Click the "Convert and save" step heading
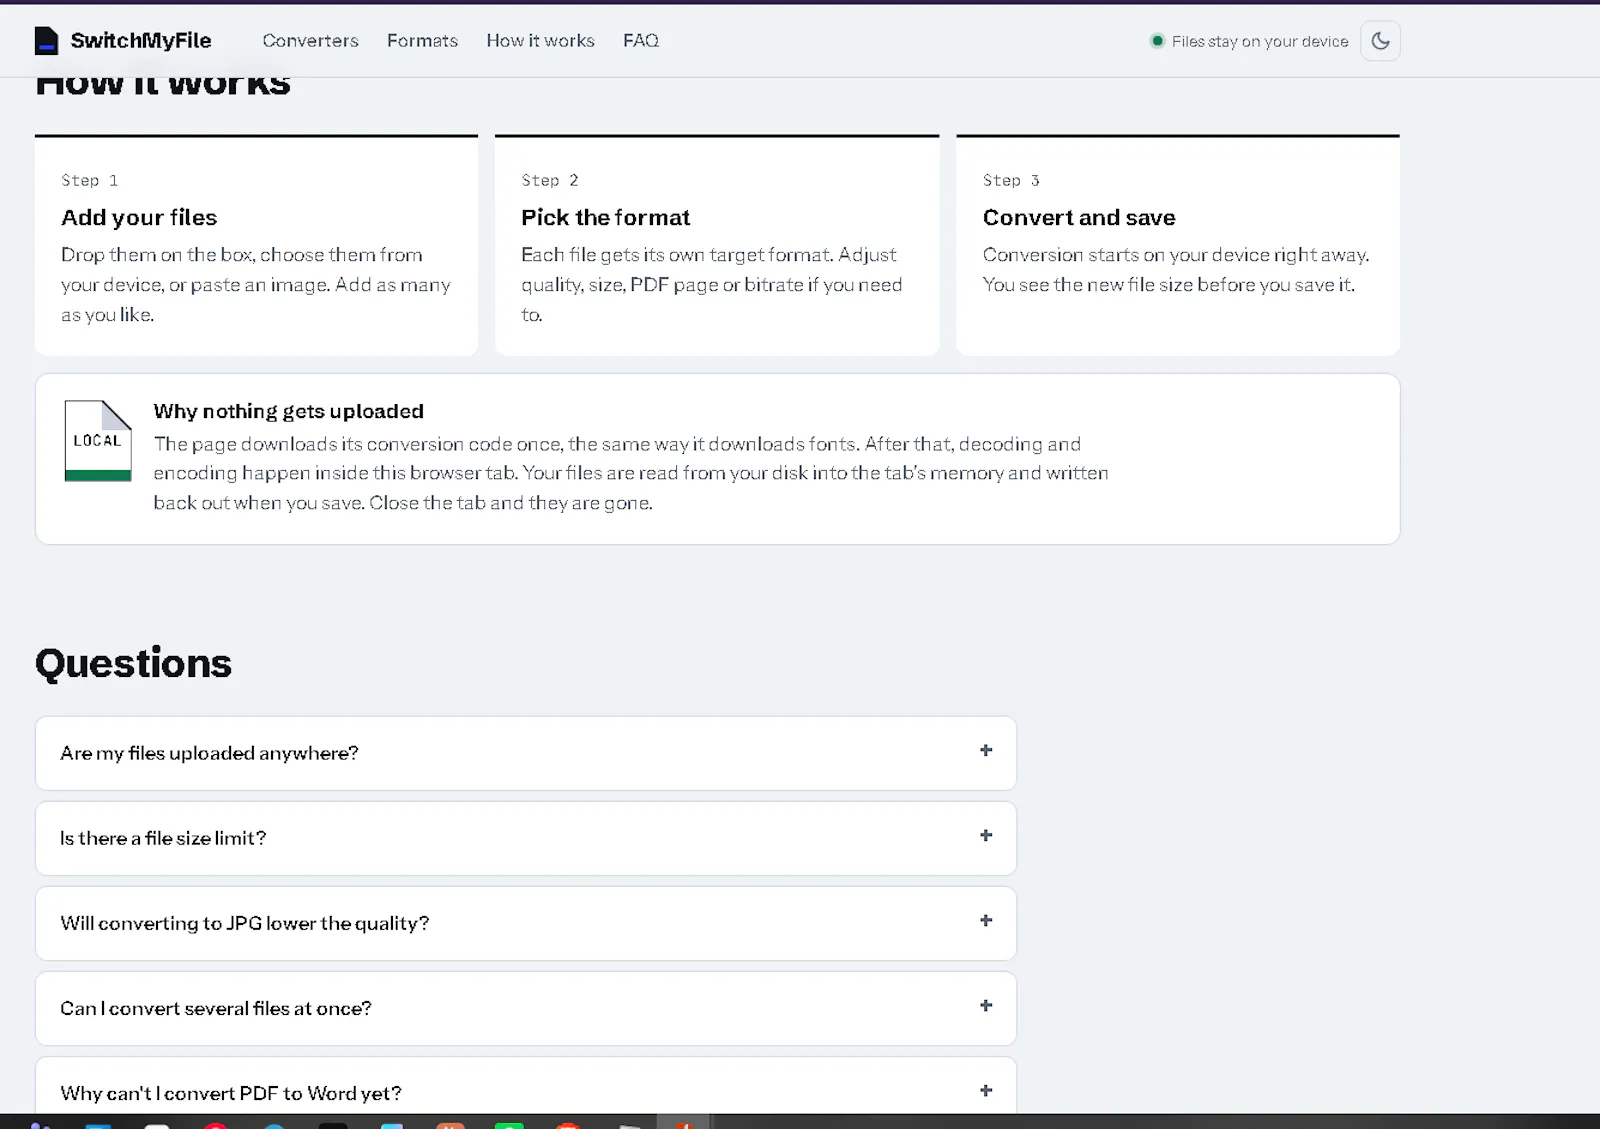Image resolution: width=1600 pixels, height=1129 pixels. 1079,217
